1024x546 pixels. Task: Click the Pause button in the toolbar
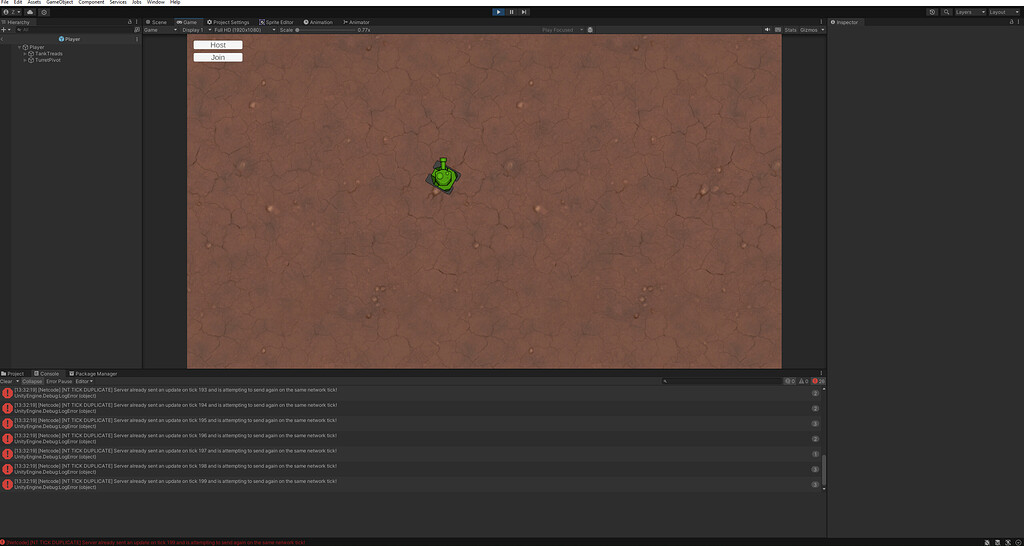512,12
